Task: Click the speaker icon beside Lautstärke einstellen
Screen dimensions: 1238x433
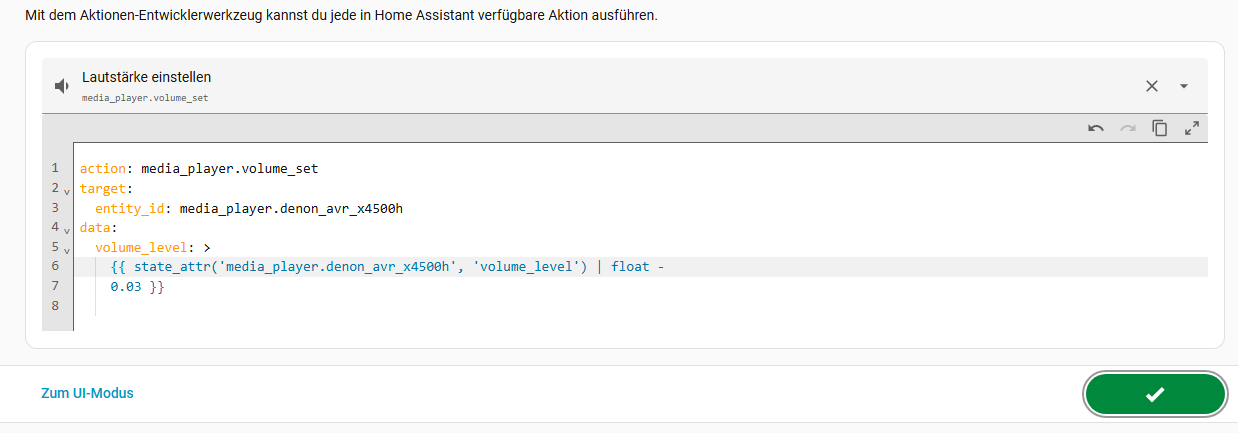Action: [x=61, y=86]
